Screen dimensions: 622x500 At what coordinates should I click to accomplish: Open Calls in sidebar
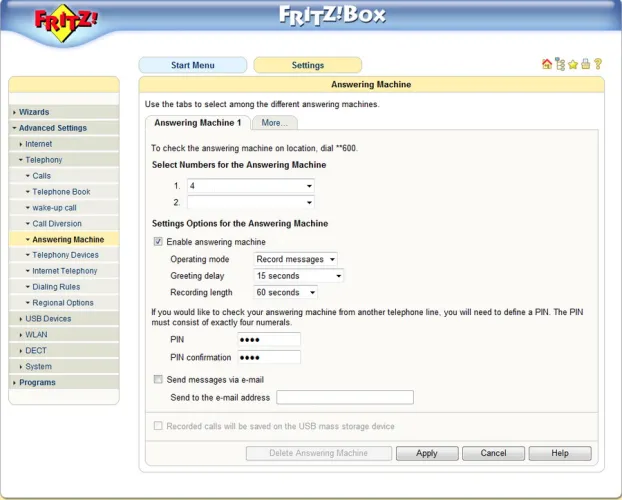64,175
